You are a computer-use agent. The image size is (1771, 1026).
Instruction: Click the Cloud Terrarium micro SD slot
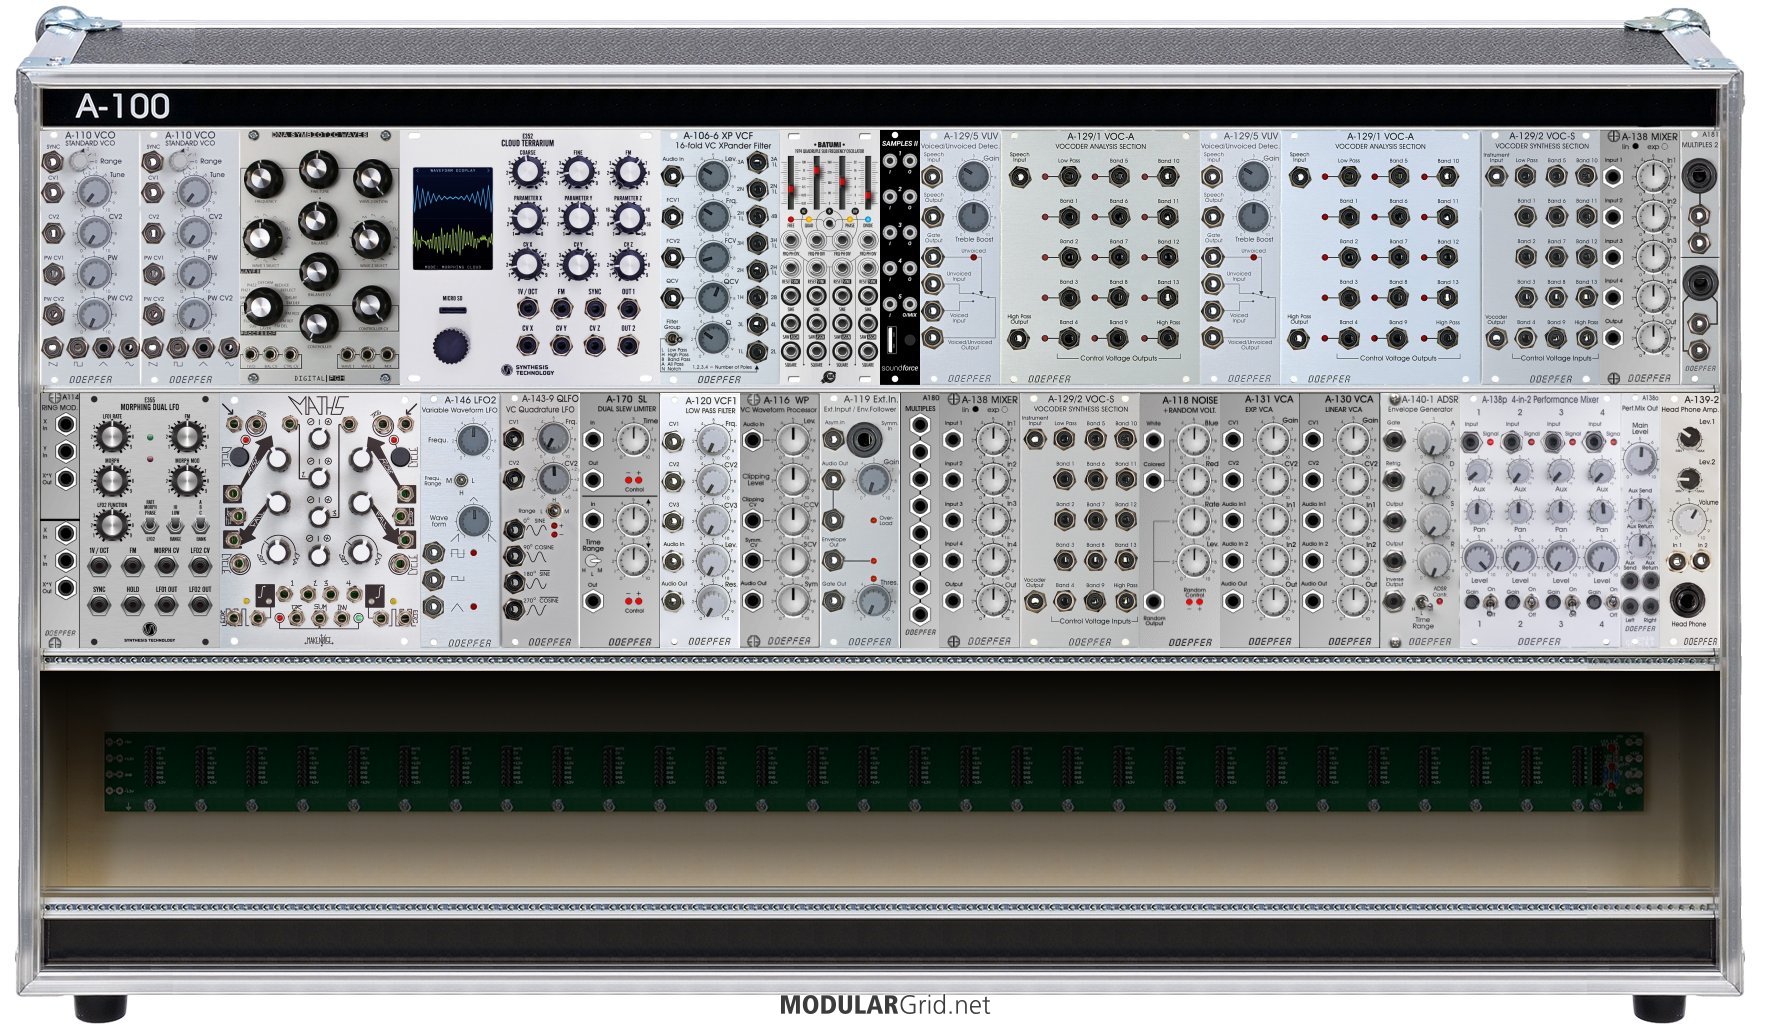point(451,311)
